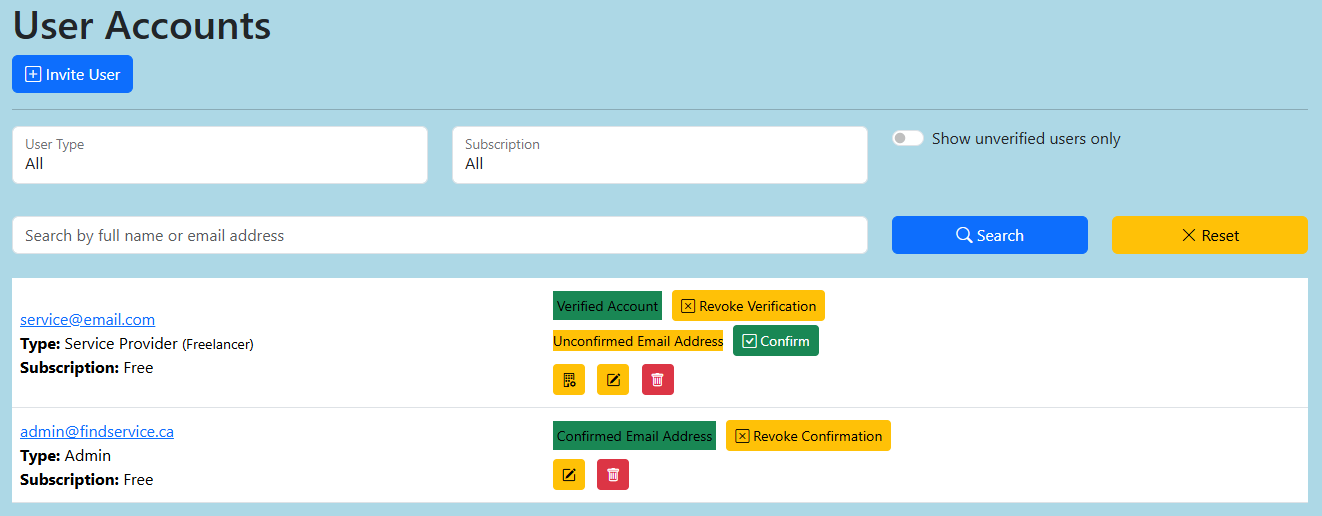Click the Confirmed Email Address badge
Screen dimensions: 1322x516
[634, 436]
